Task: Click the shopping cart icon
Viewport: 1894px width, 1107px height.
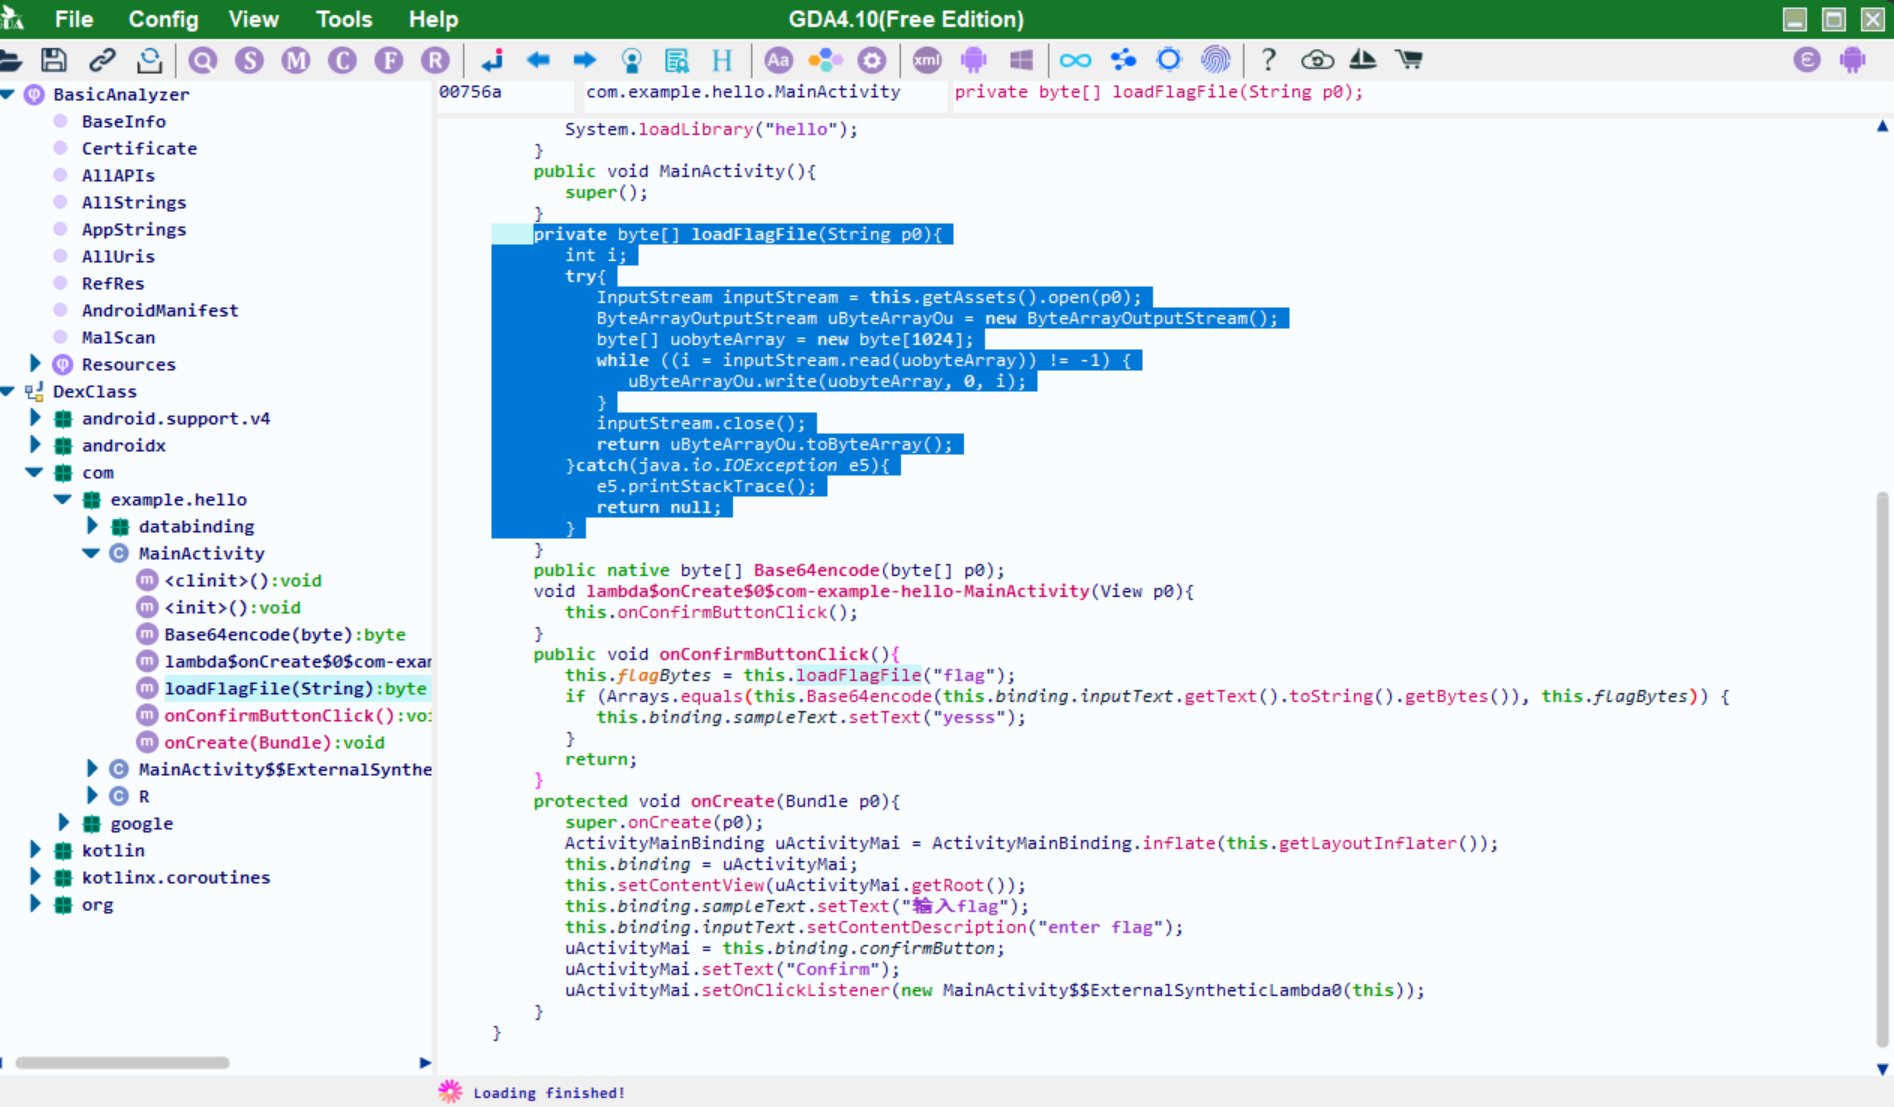Action: coord(1409,60)
